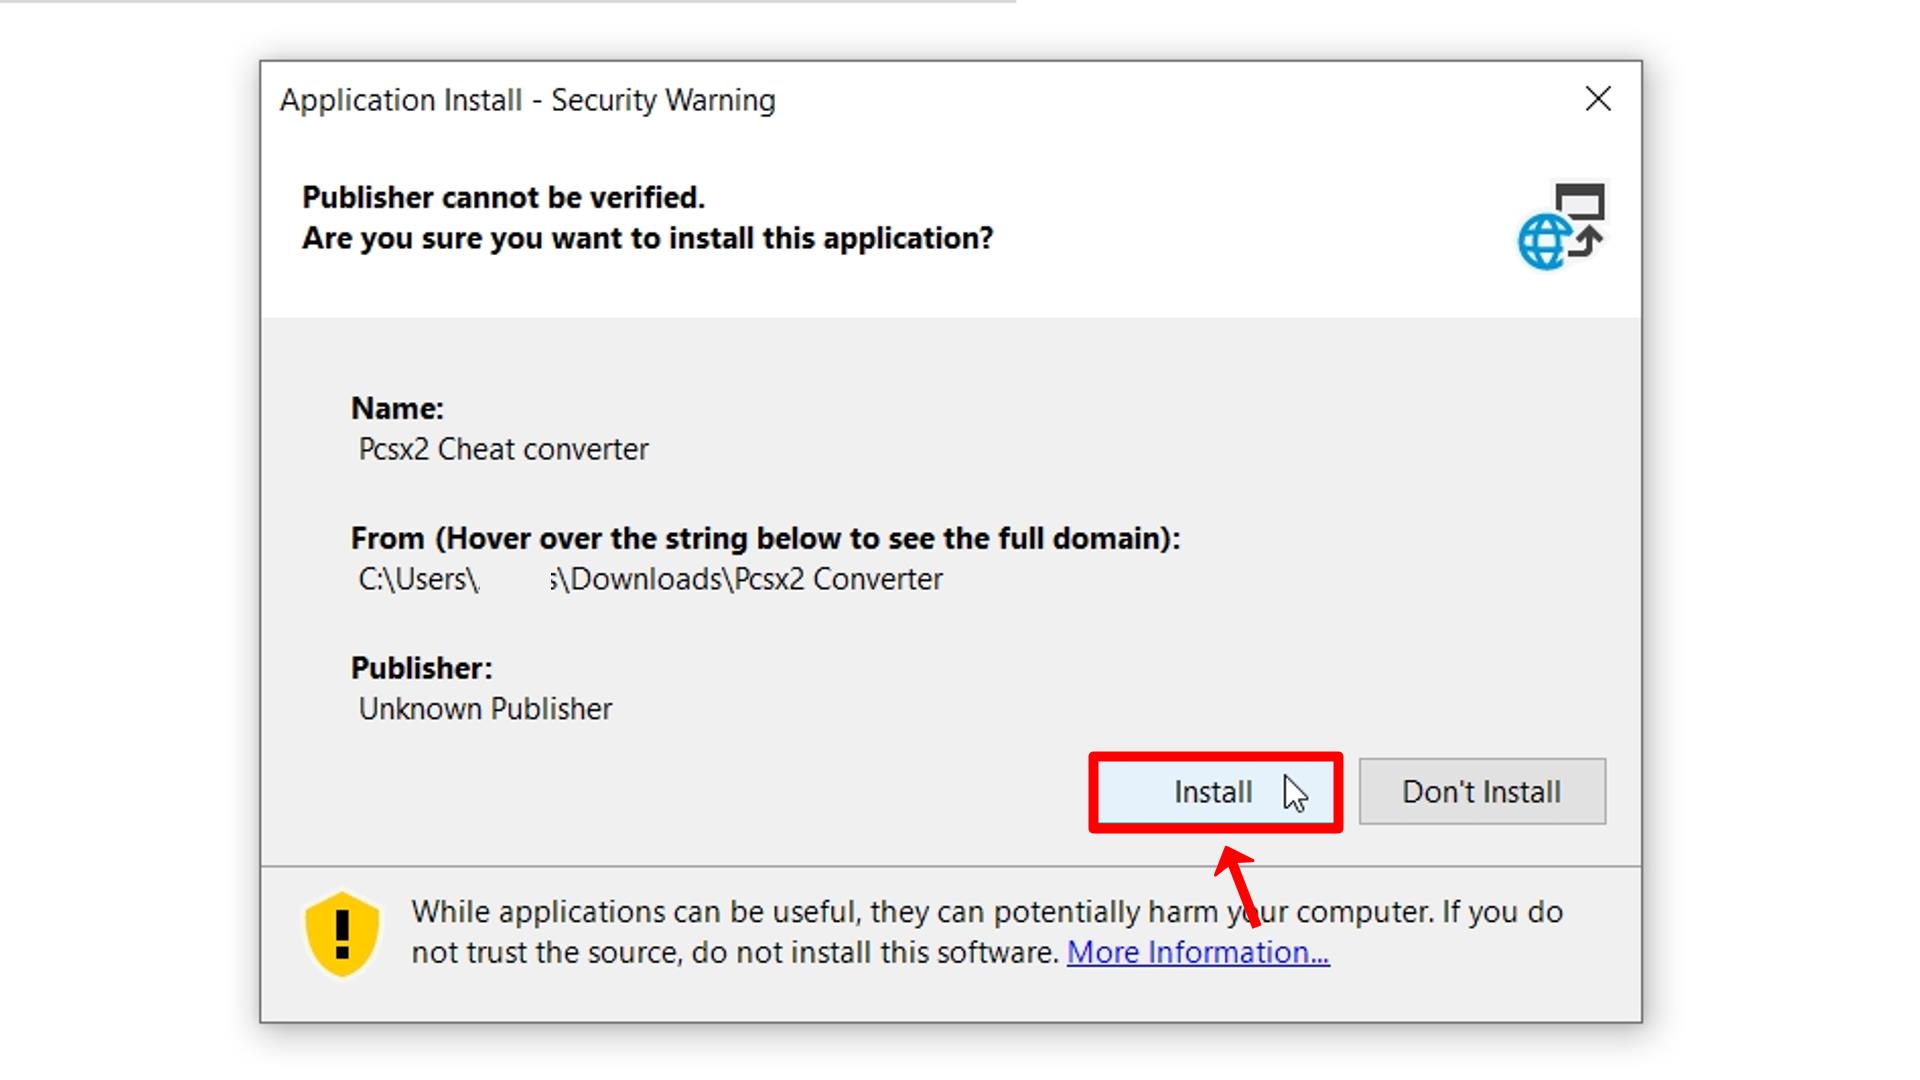Click the 'Application Install - Security Warning' title
The image size is (1920, 1080).
point(528,100)
